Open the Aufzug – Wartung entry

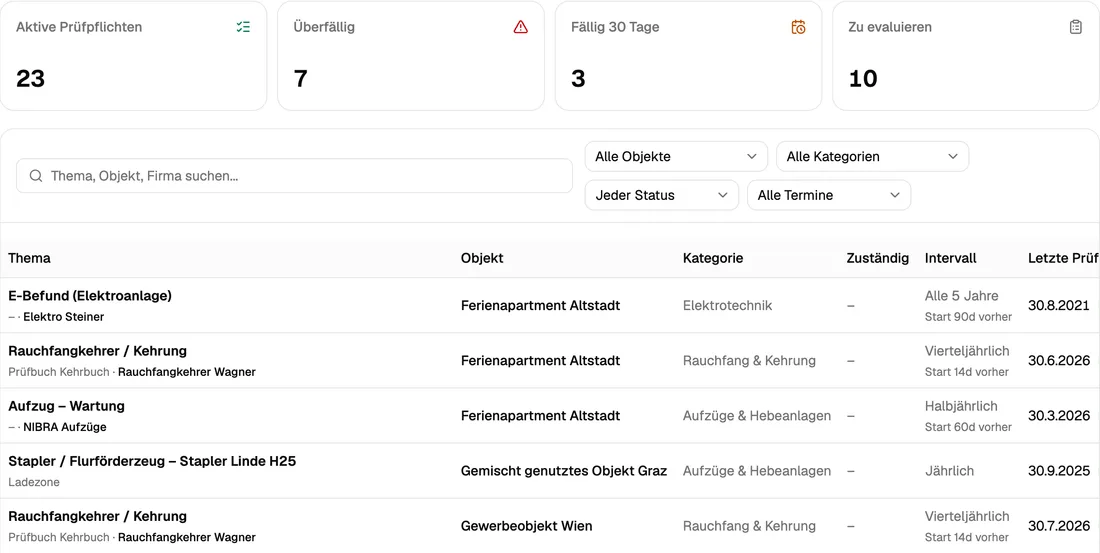pos(550,415)
